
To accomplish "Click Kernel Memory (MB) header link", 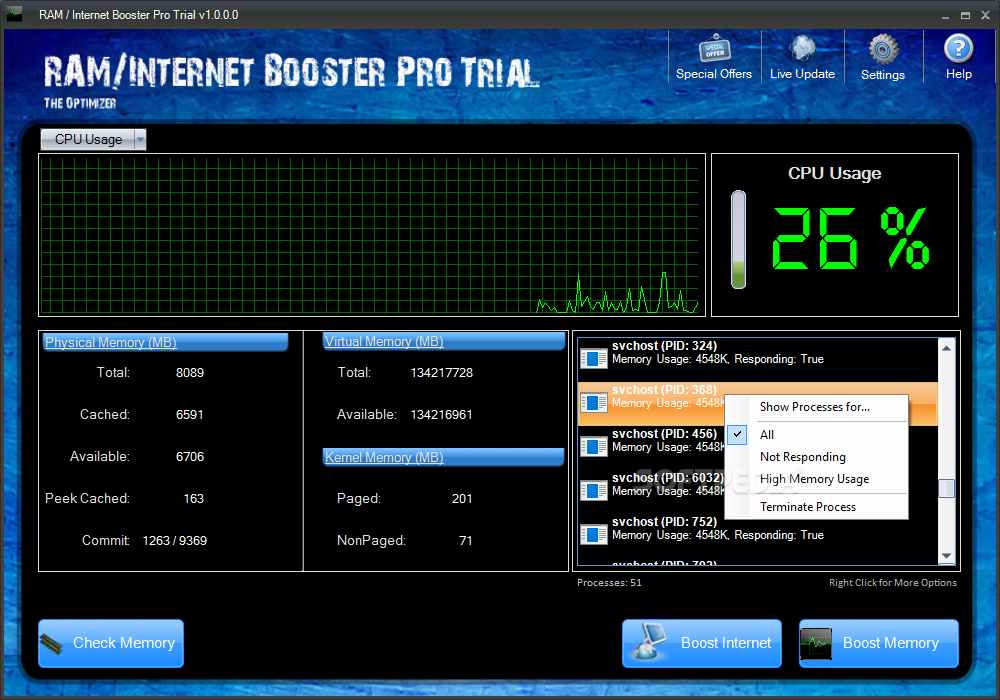I will (384, 457).
